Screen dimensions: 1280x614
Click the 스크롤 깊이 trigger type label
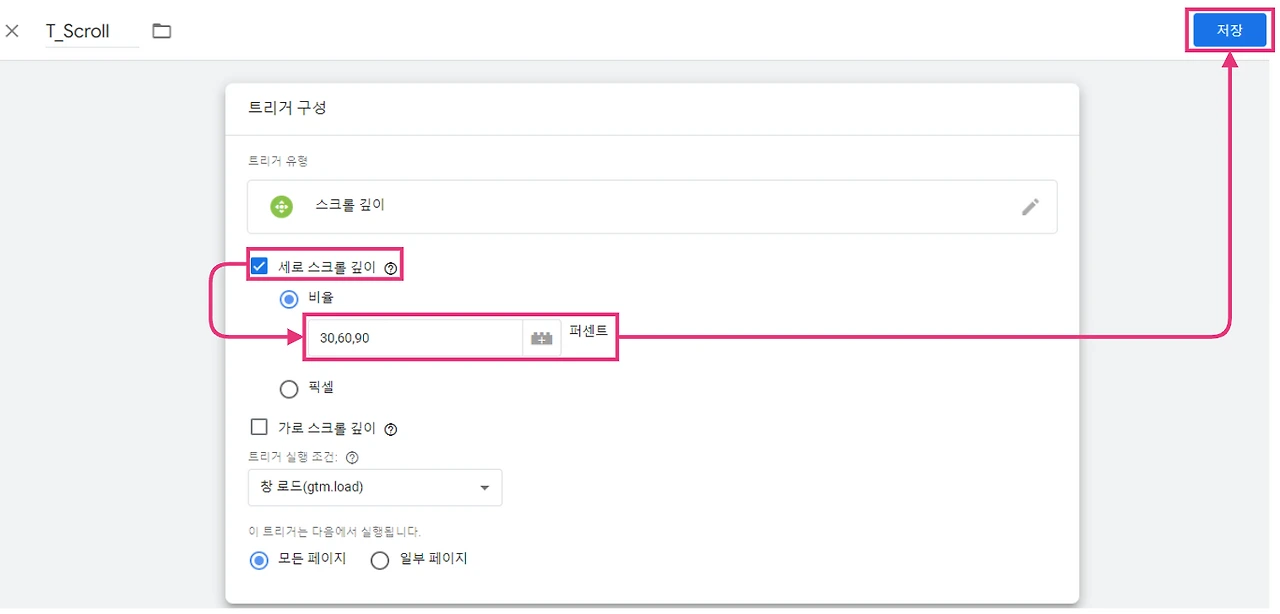pyautogui.click(x=350, y=205)
